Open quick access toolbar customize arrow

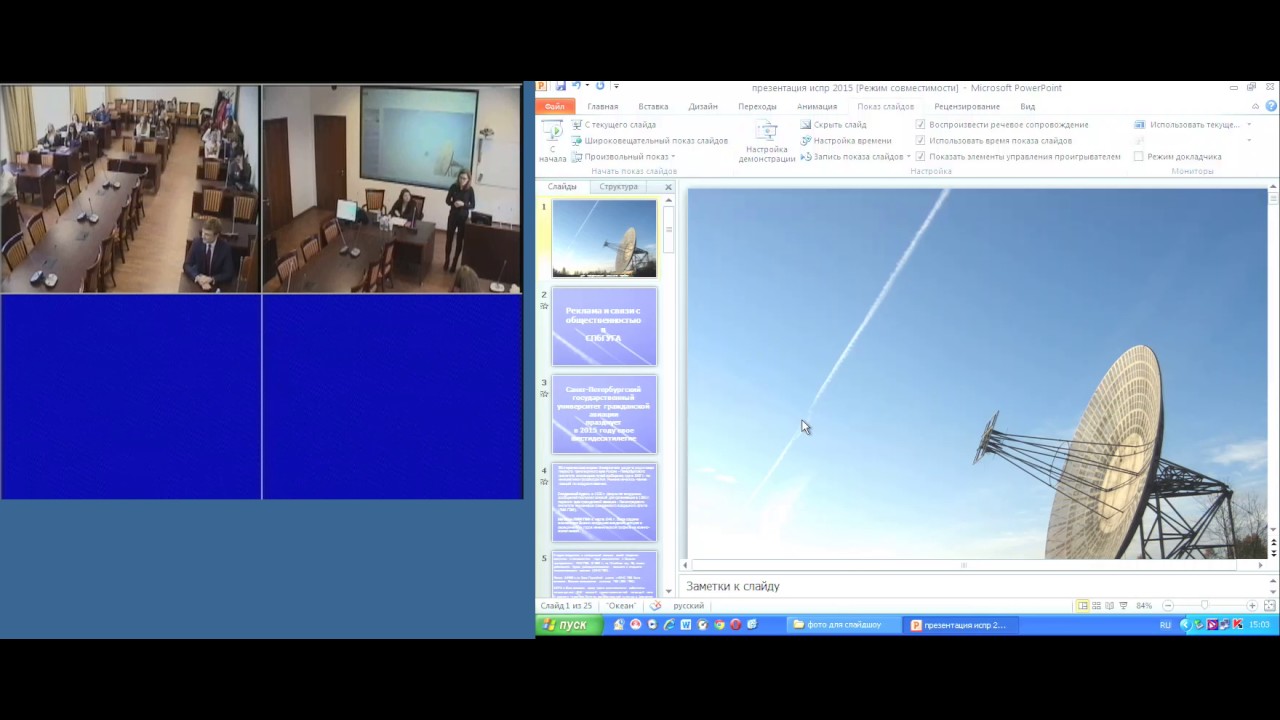[617, 87]
